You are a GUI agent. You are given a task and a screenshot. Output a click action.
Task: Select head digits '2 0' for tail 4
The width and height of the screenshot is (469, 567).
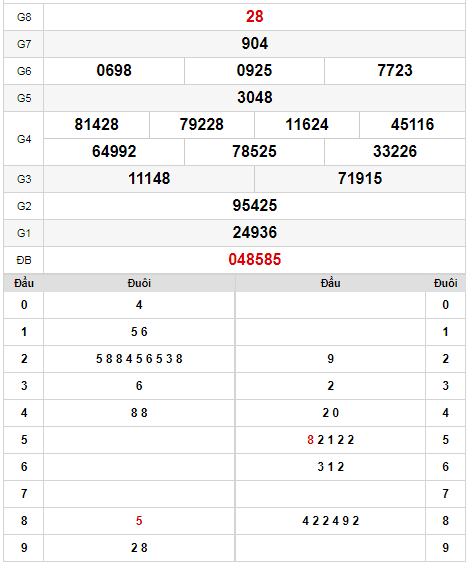click(331, 413)
